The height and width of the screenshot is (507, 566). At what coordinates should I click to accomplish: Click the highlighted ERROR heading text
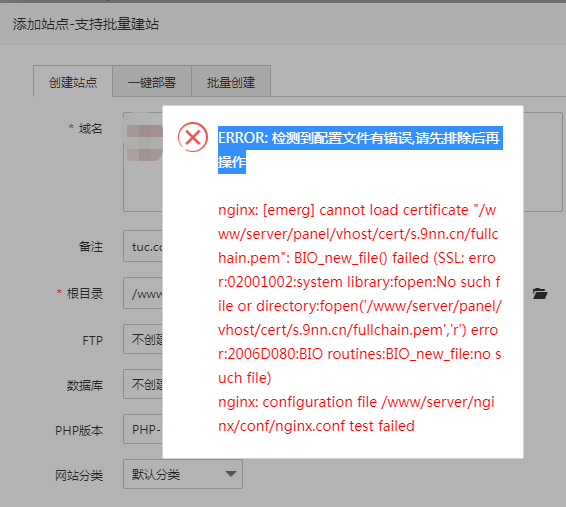[x=360, y=150]
